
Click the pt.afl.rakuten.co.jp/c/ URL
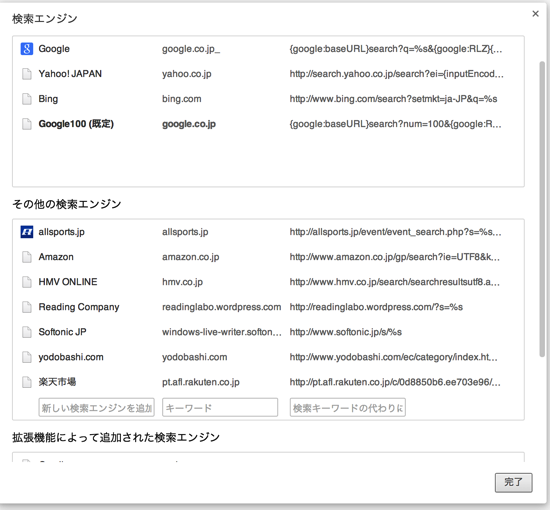coord(395,382)
